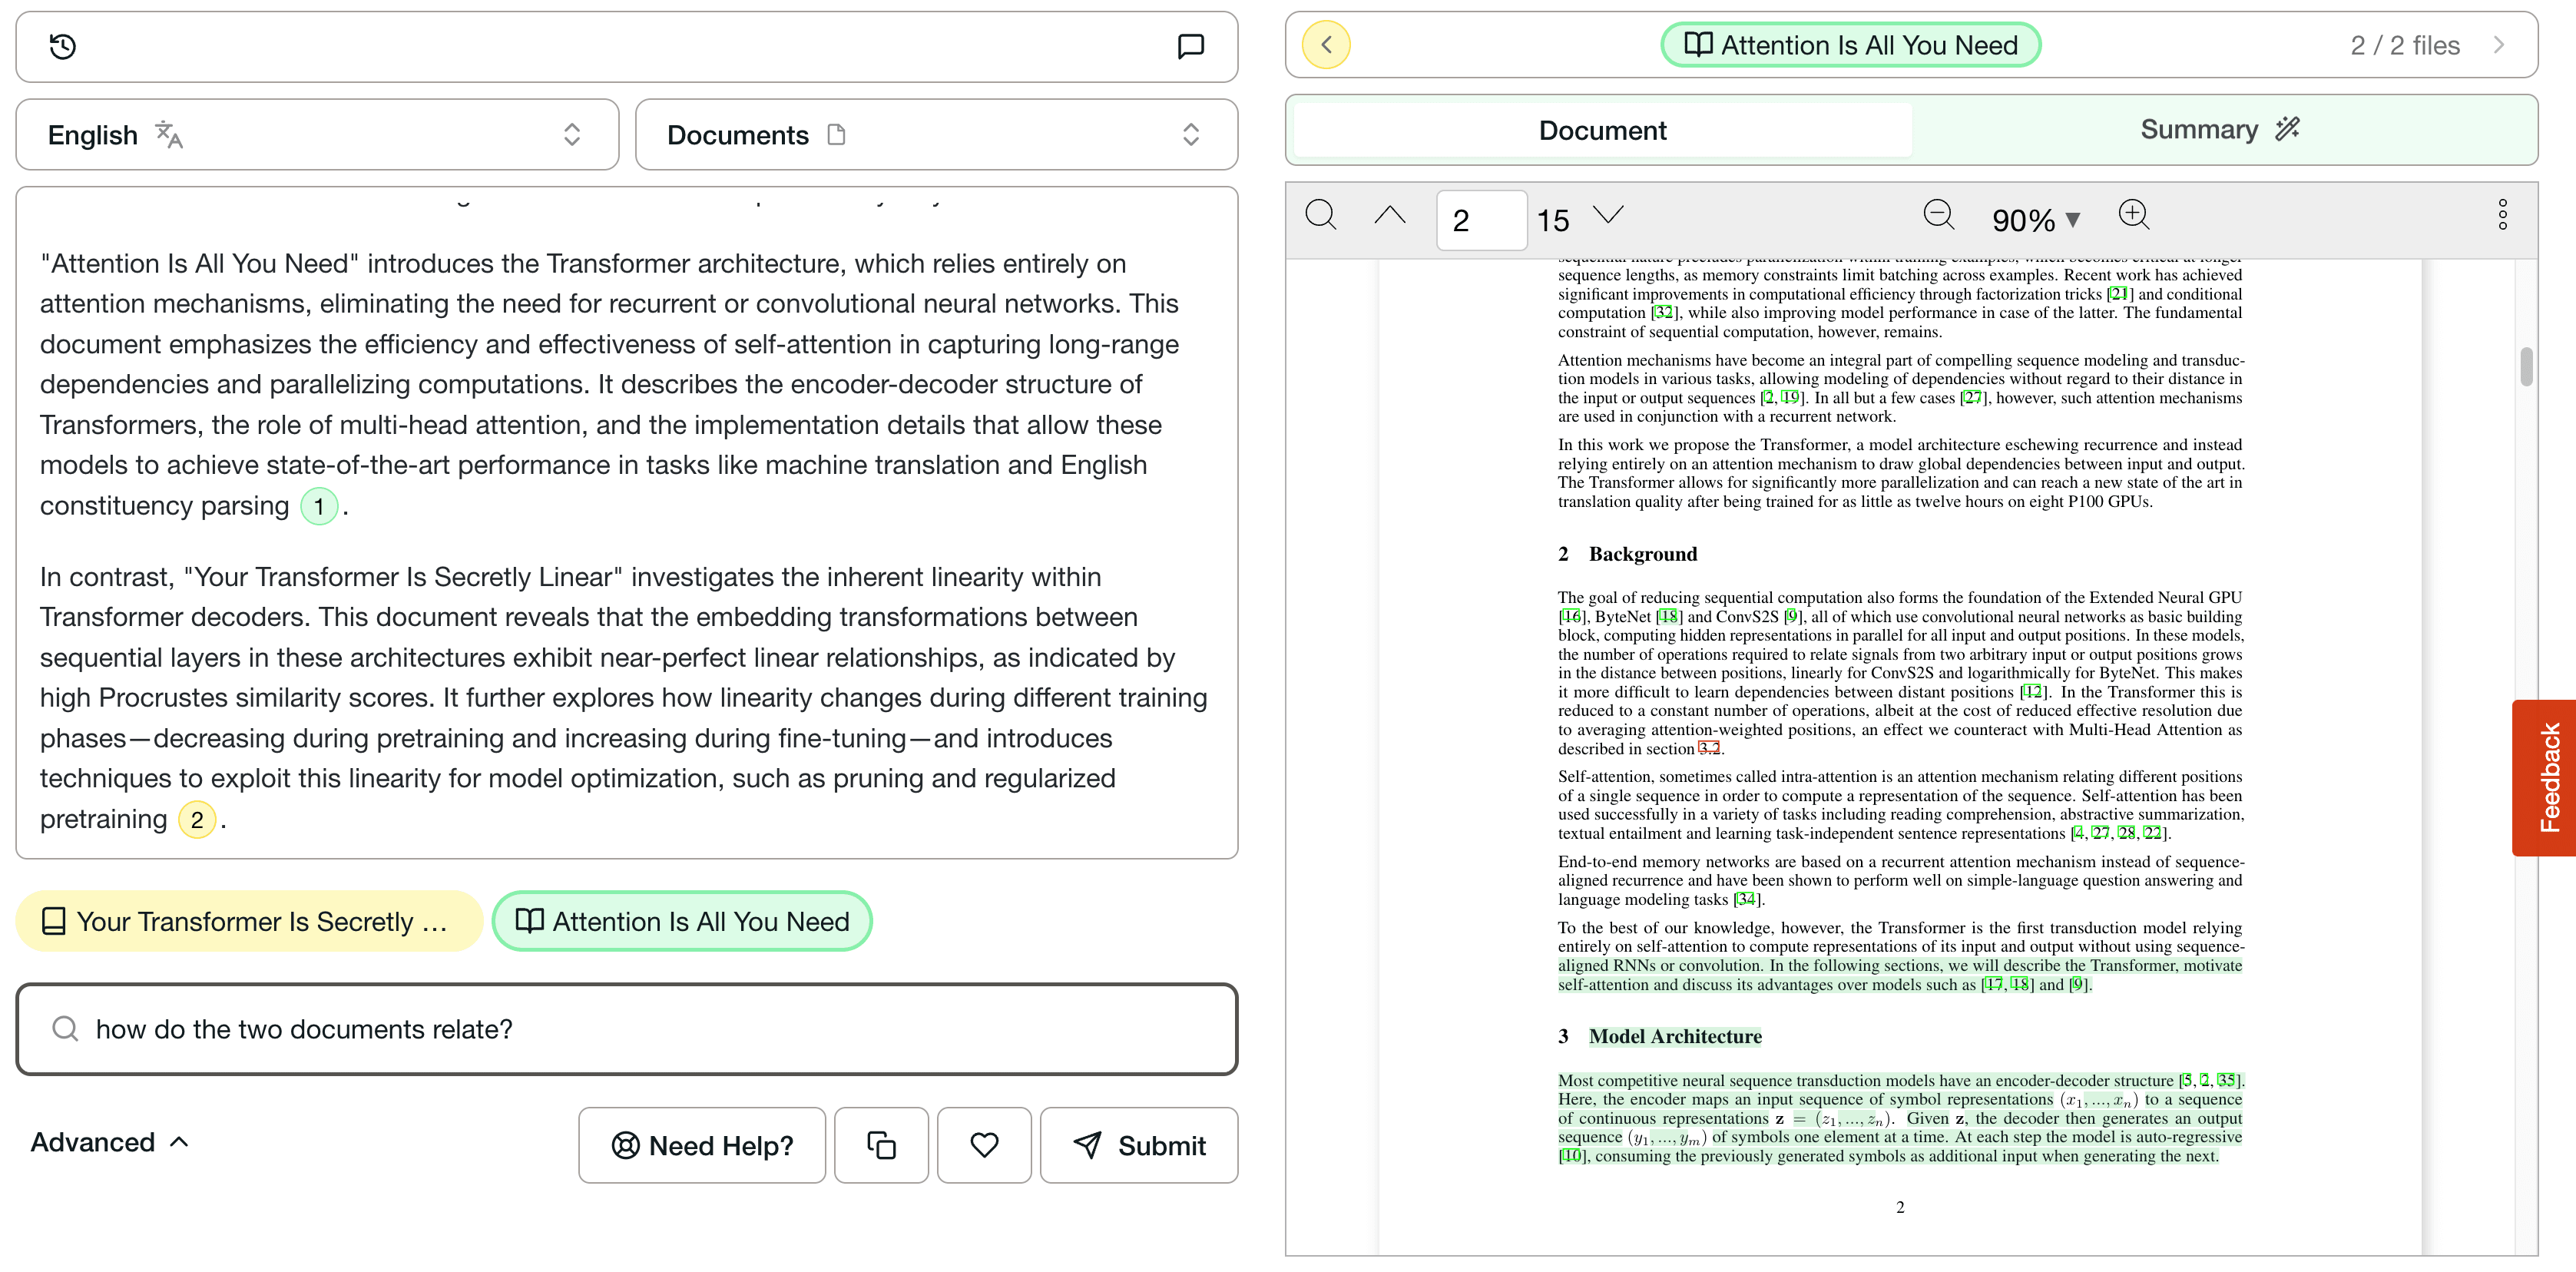Click the '2 Background' section heading
The width and height of the screenshot is (2576, 1272).
click(x=1627, y=554)
